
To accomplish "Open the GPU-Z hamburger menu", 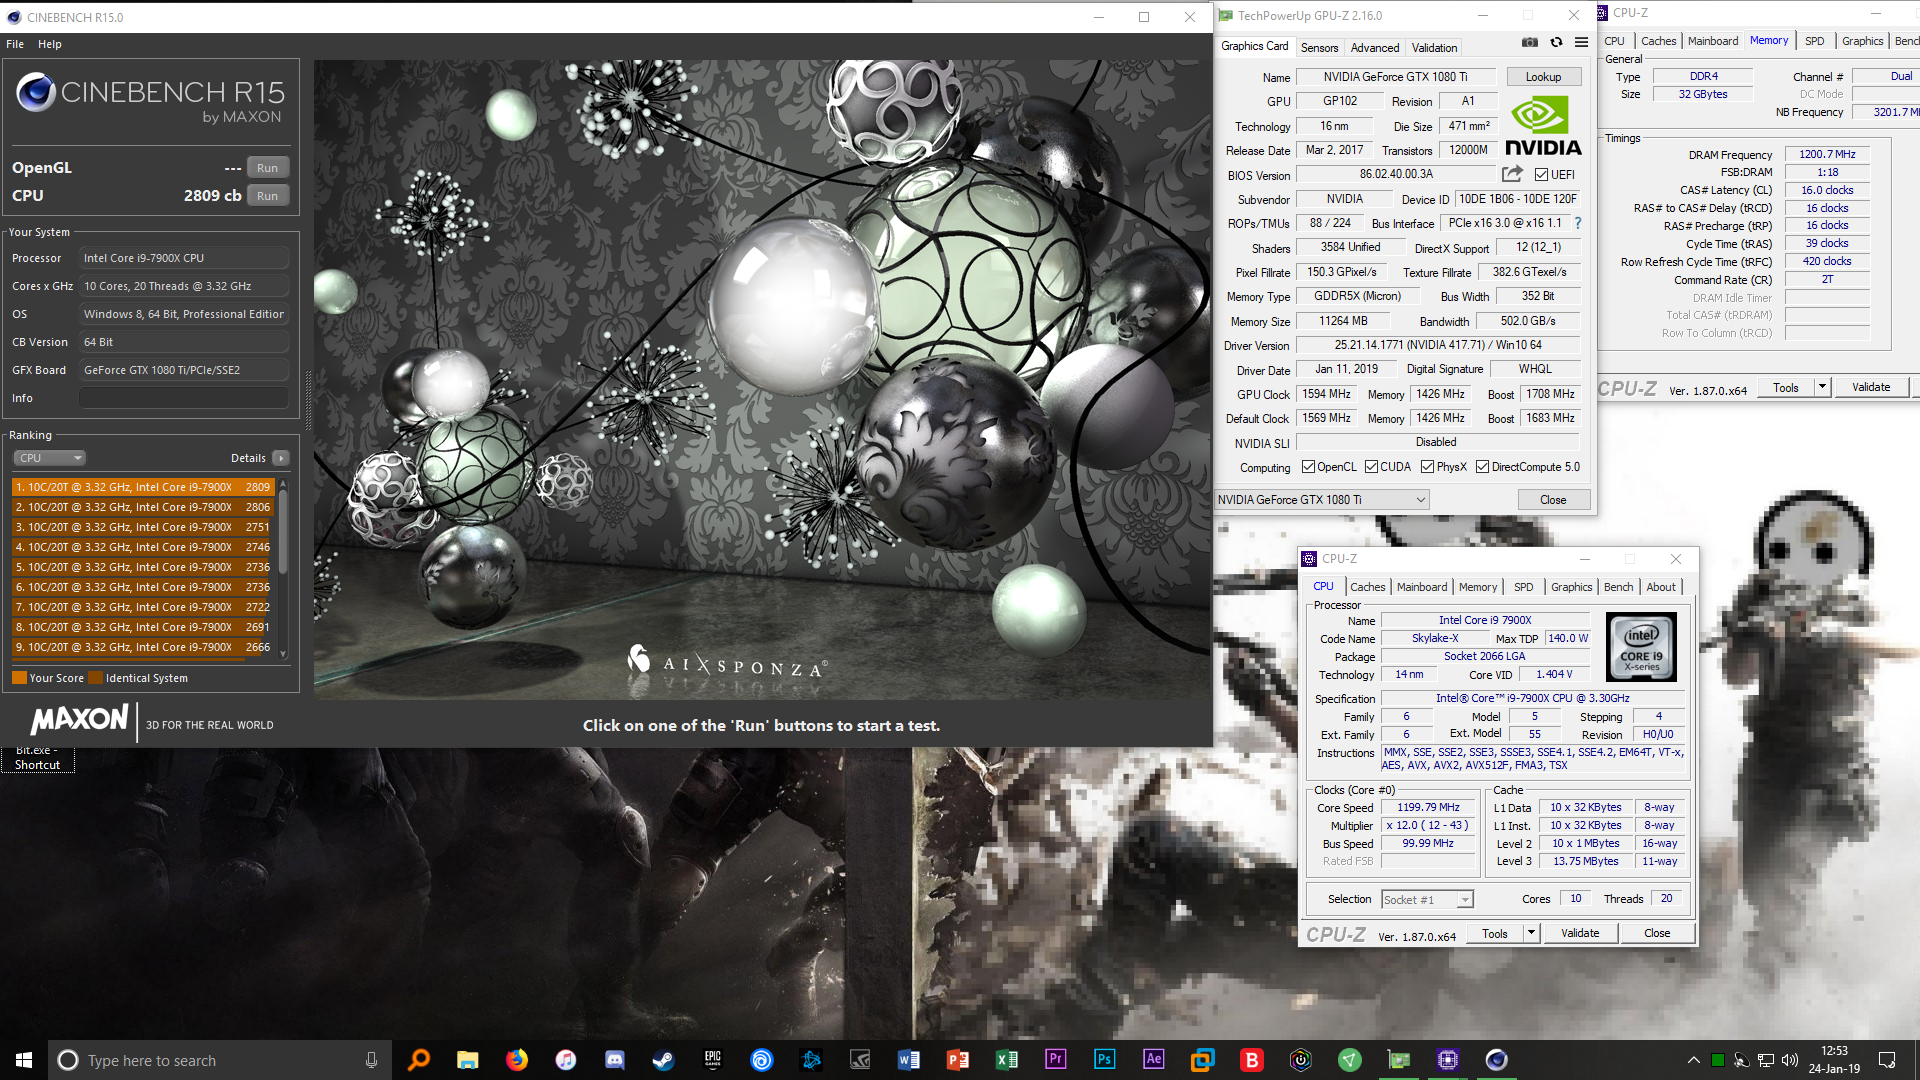I will point(1581,42).
